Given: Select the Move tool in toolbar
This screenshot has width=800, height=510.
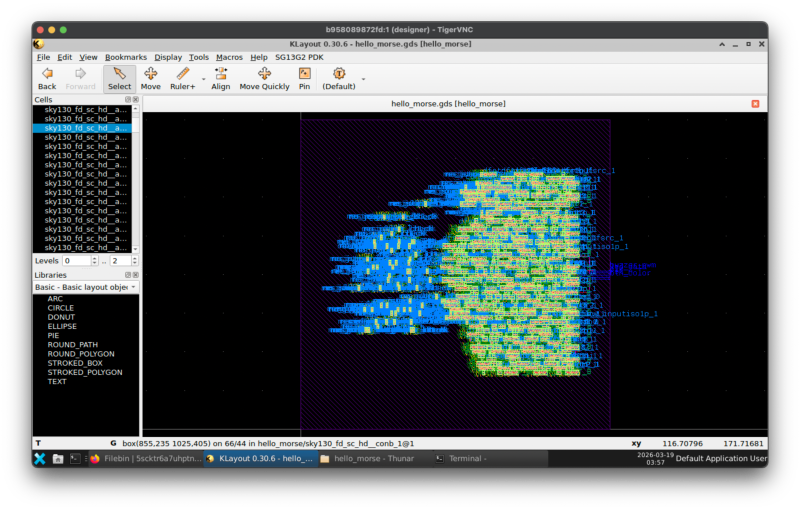Looking at the screenshot, I should (150, 79).
